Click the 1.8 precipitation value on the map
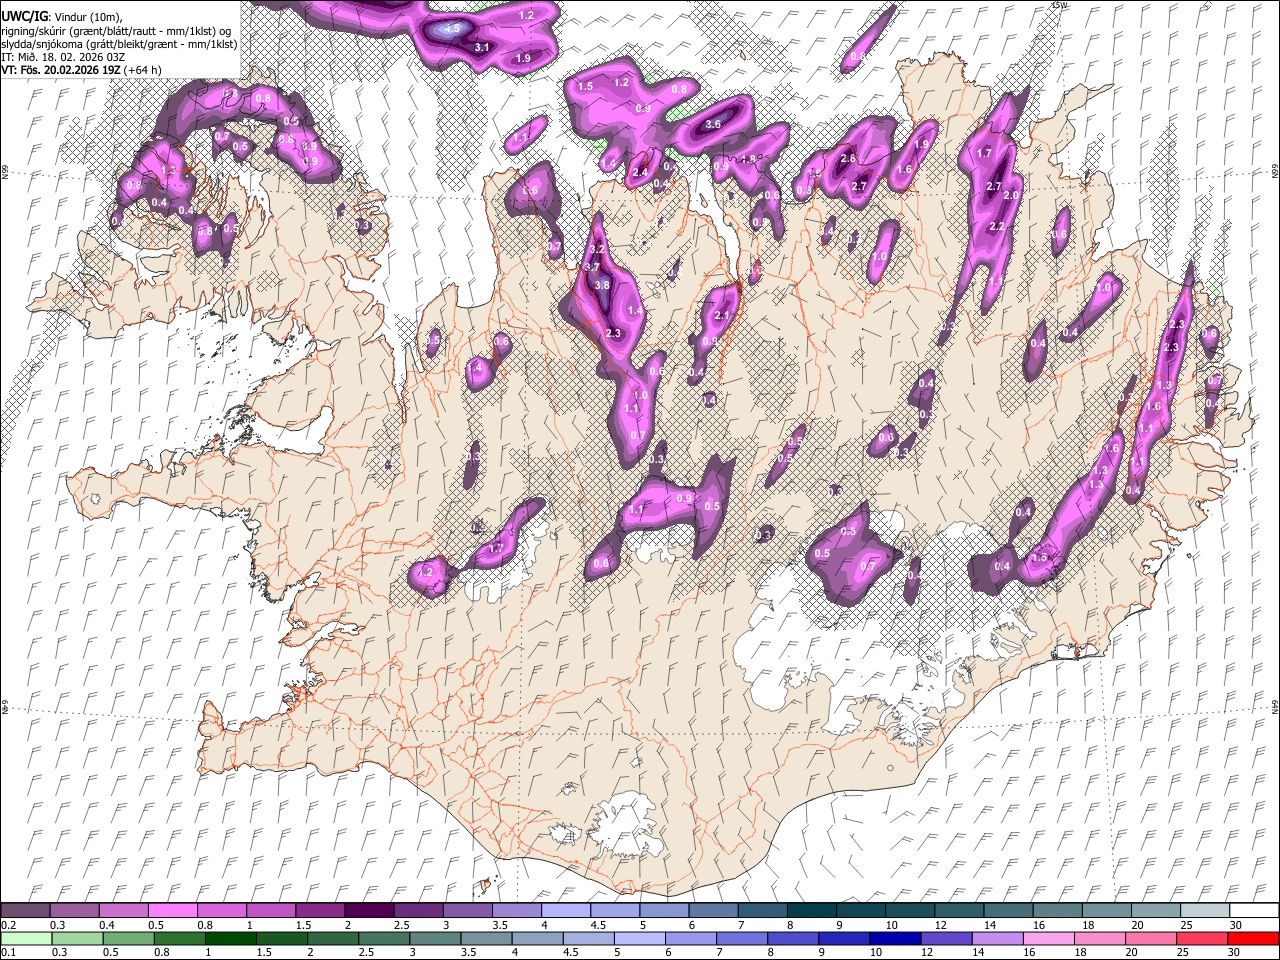Viewport: 1280px width, 960px height. click(x=748, y=159)
